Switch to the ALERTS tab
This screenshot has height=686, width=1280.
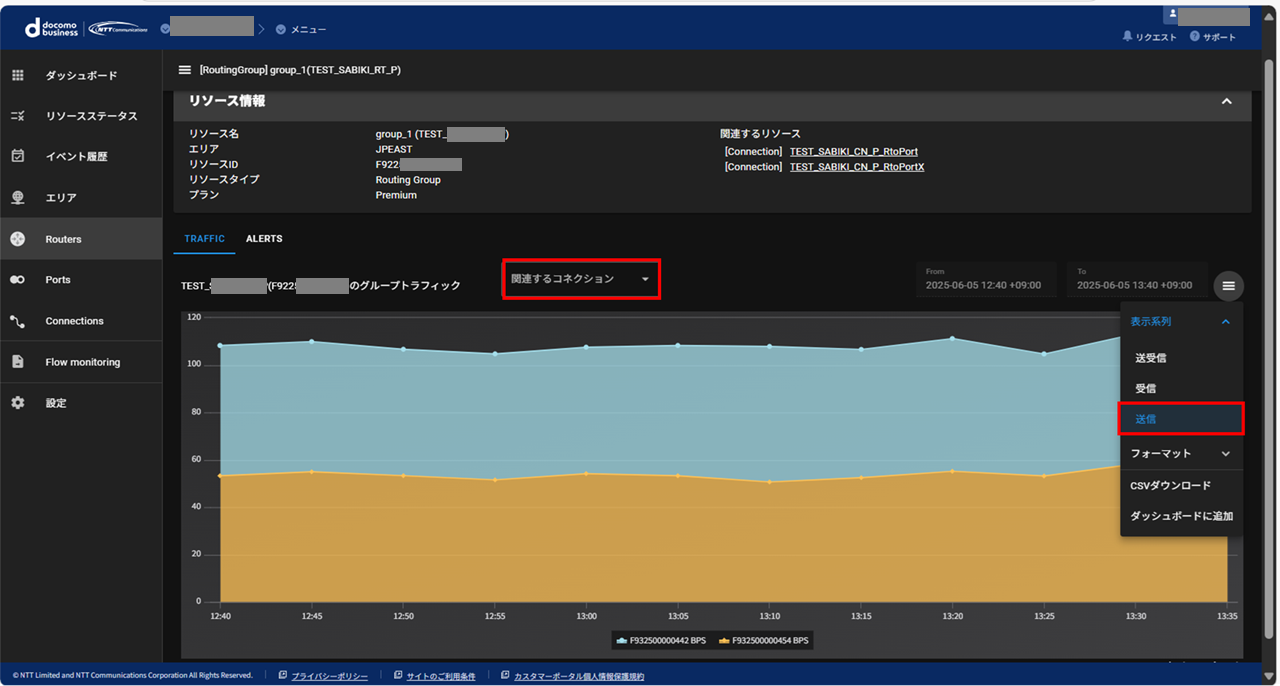tap(264, 239)
